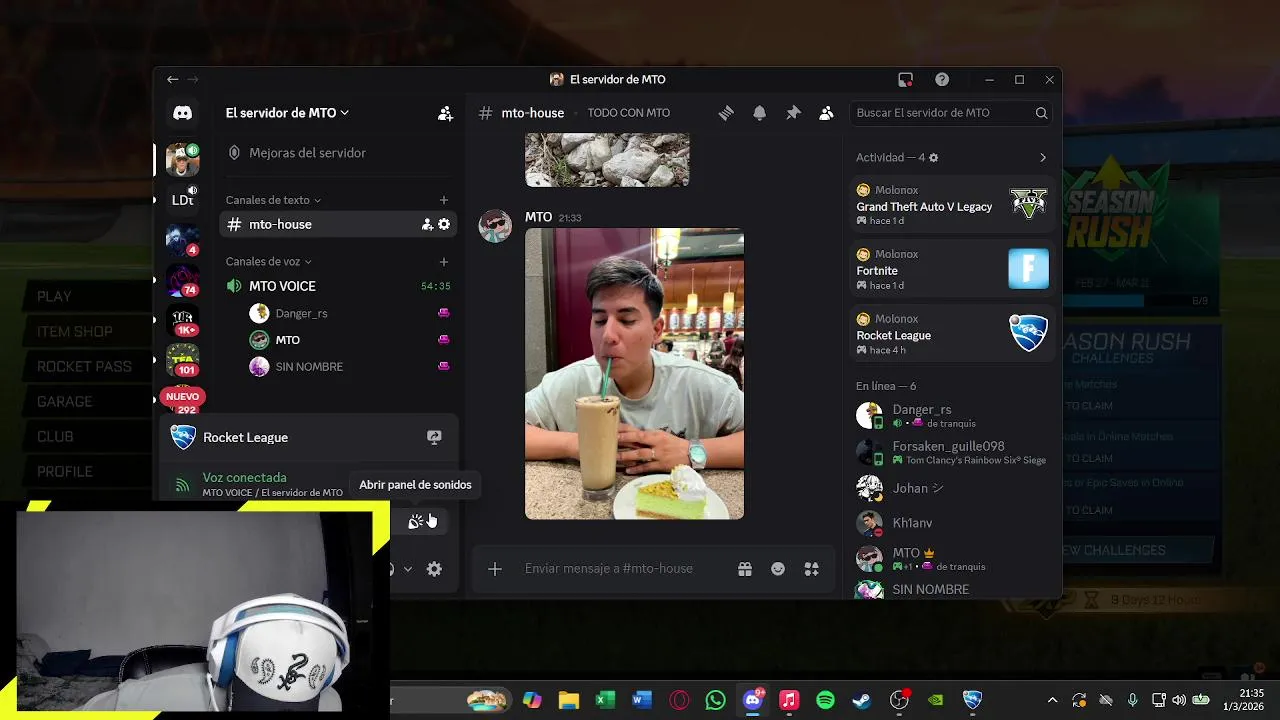Image resolution: width=1280 pixels, height=720 pixels.
Task: Open the server icon with 74 badge
Action: tap(182, 281)
